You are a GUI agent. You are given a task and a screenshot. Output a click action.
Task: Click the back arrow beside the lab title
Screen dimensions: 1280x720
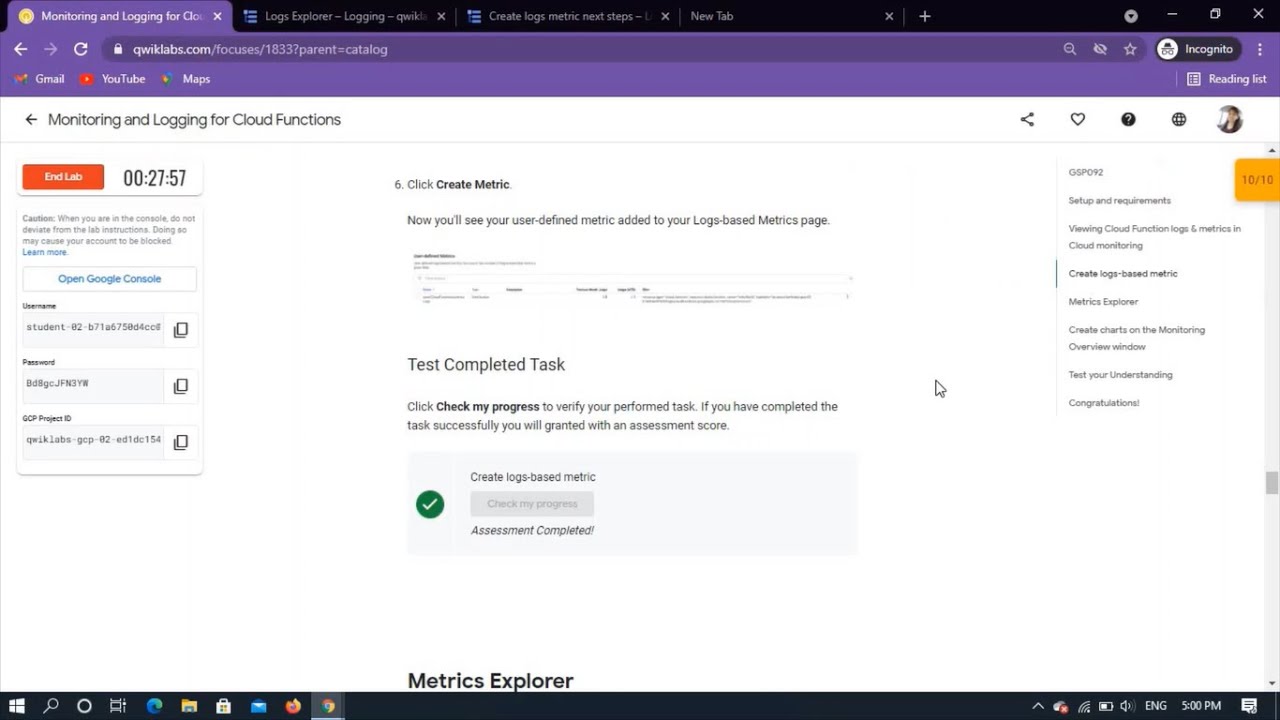click(31, 120)
